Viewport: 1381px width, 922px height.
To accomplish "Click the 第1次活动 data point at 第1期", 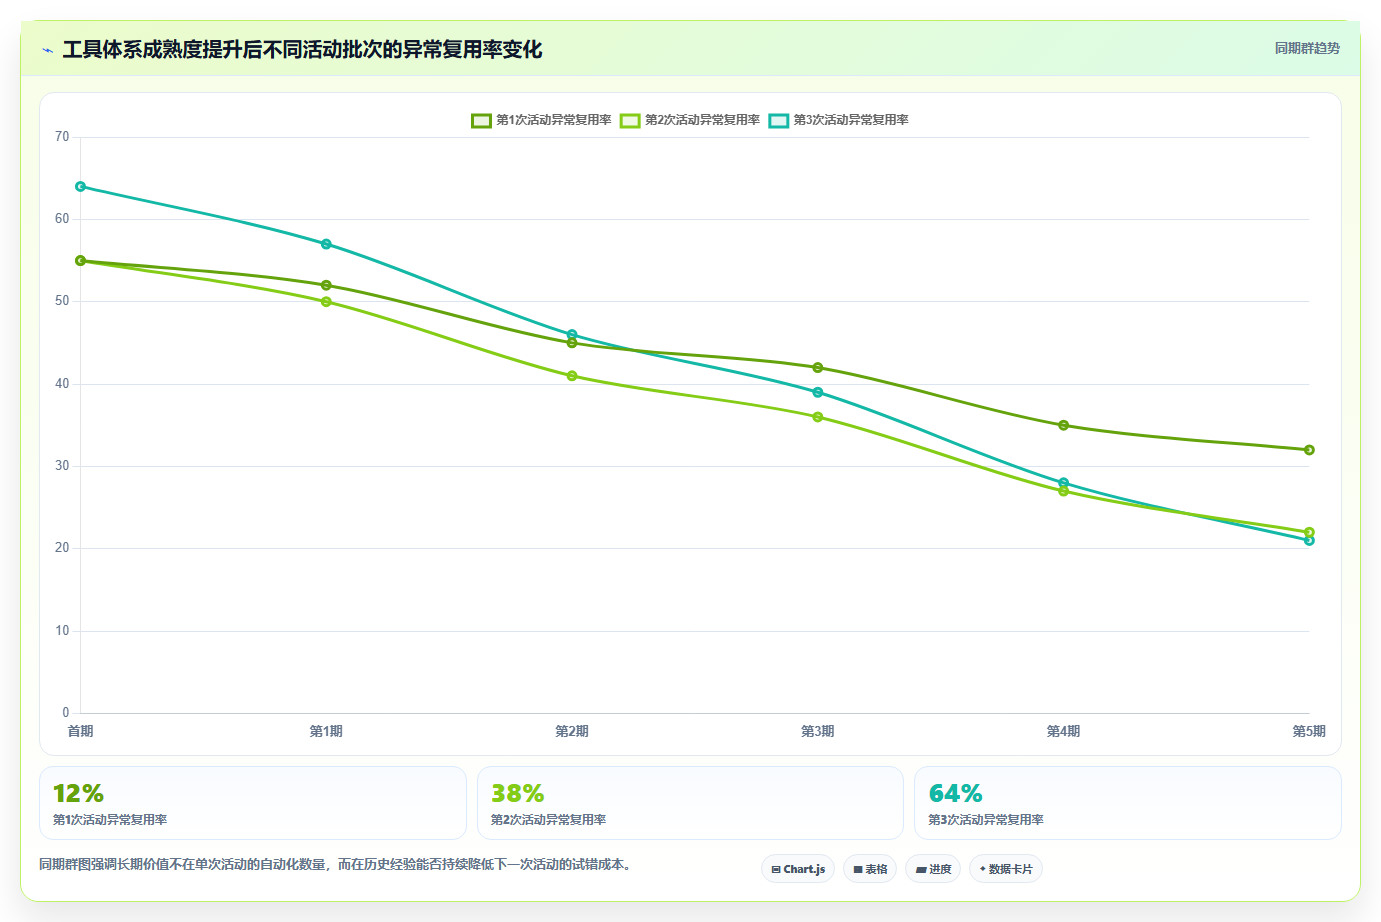I will 326,285.
